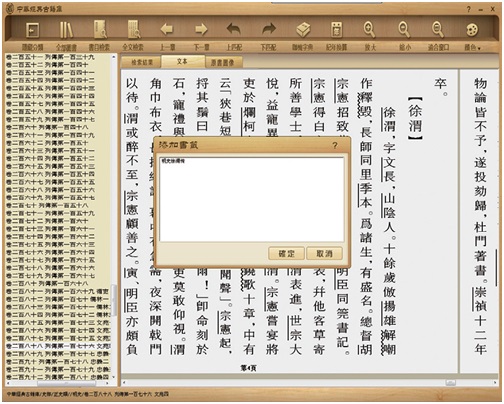Switch to the 檢索結果 tab
504x404 pixels.
pyautogui.click(x=142, y=62)
